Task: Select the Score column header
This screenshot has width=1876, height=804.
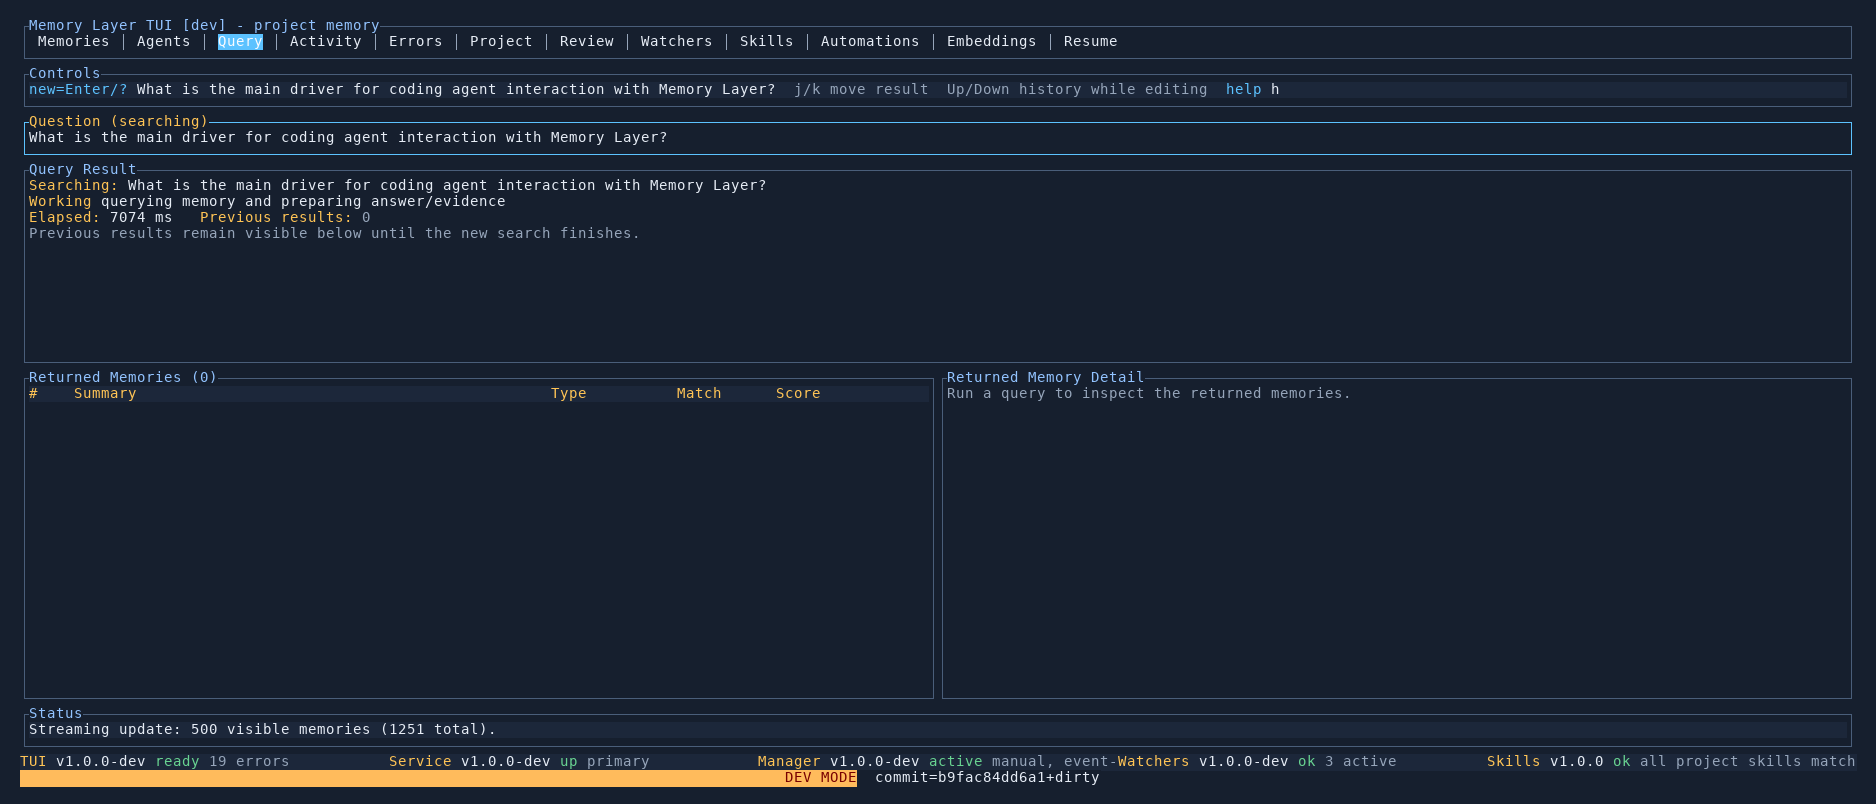Action: point(798,393)
